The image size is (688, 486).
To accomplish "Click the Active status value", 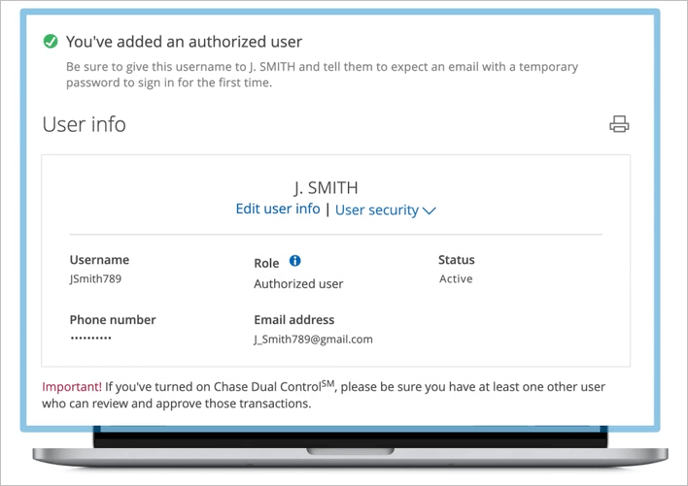I will tap(456, 279).
